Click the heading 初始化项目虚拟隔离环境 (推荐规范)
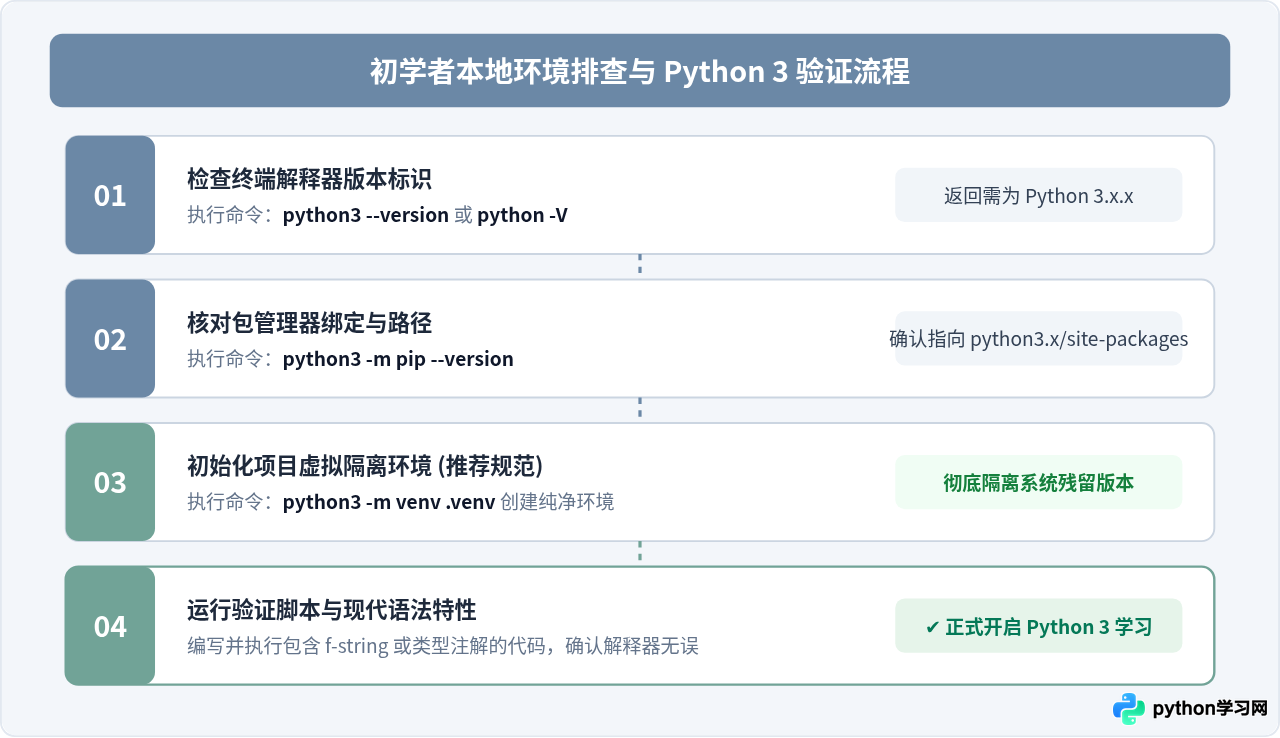Screen dimensions: 1280x738 coord(365,467)
